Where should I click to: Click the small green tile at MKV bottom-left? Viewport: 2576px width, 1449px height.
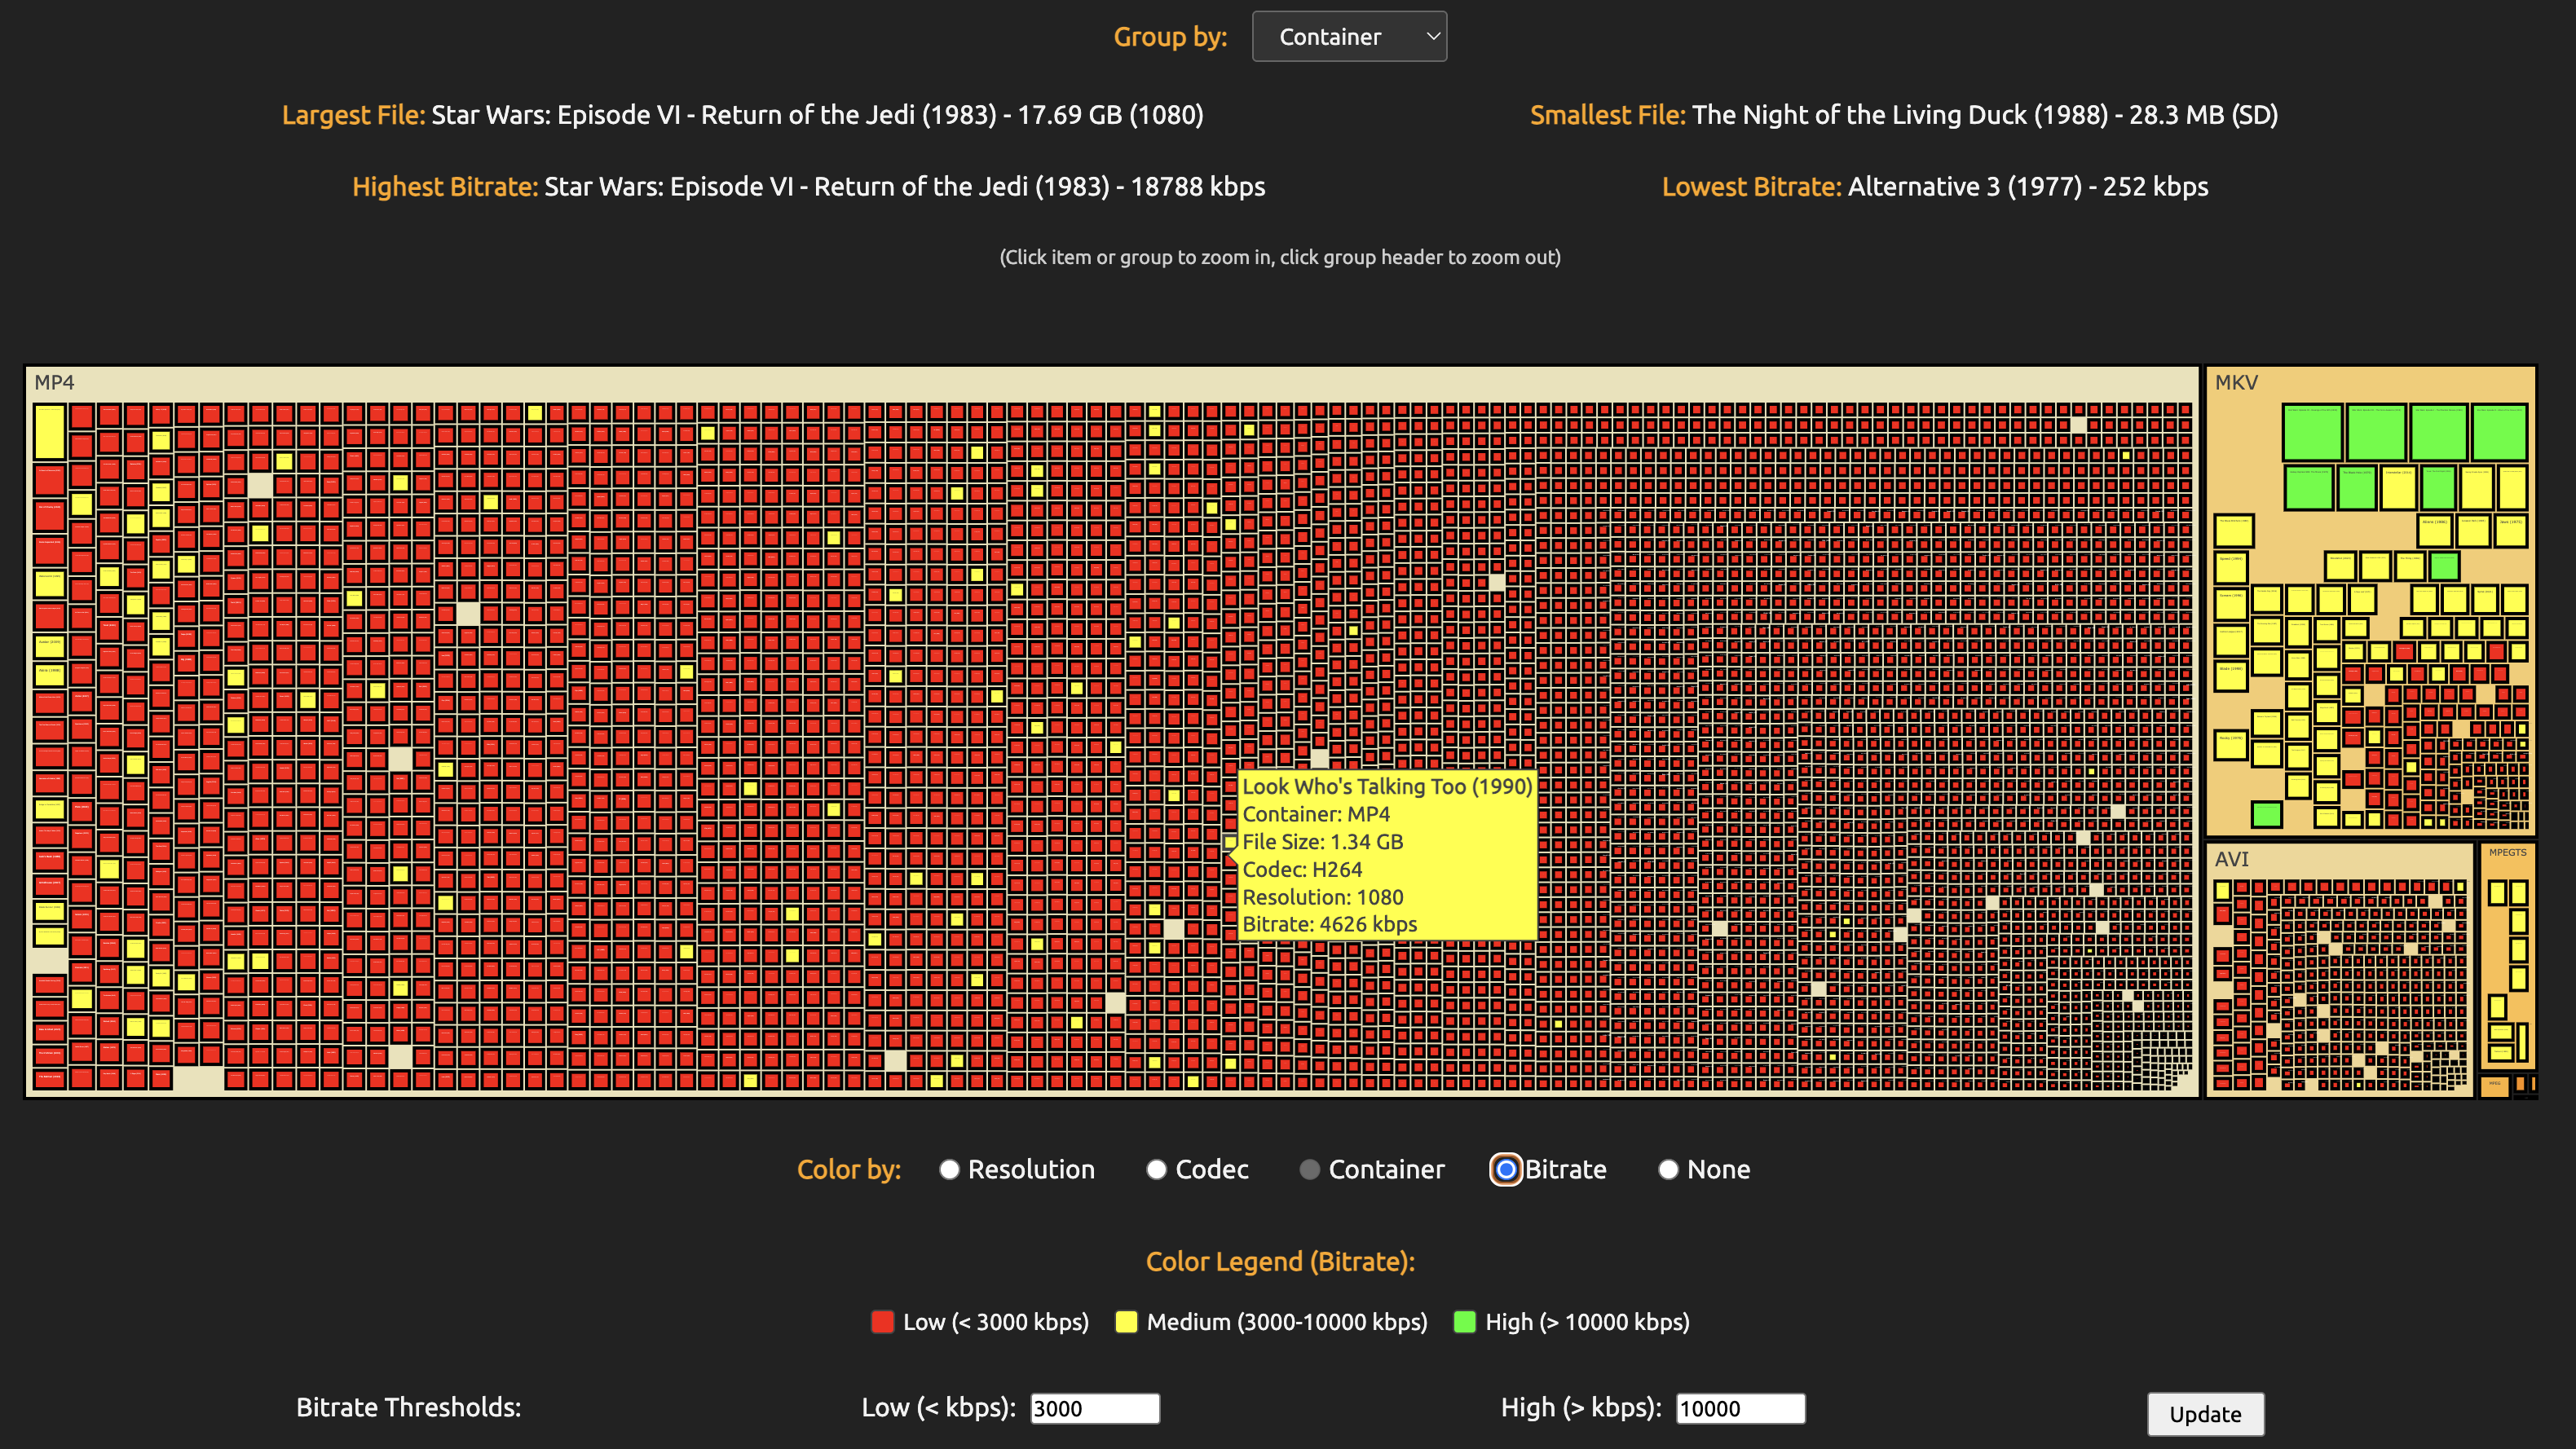coord(2266,814)
